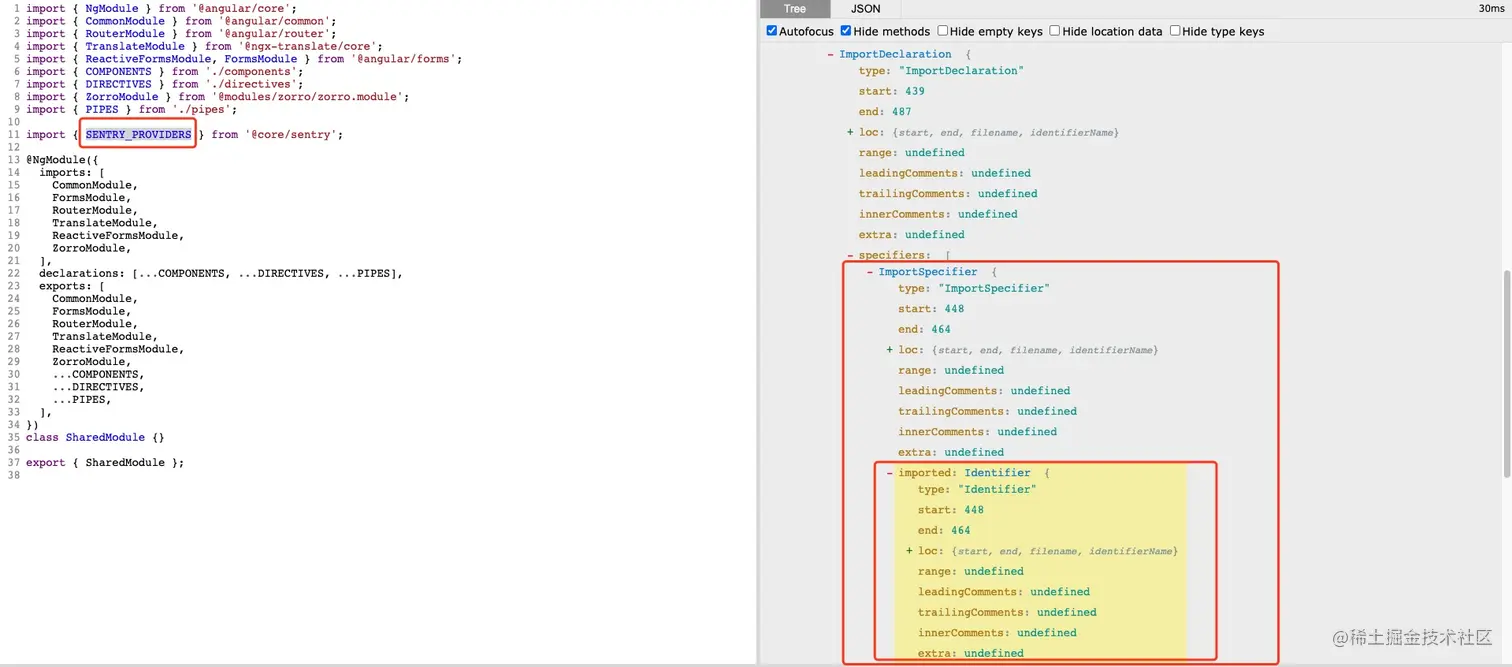
Task: Uncheck the Autofocus checkbox
Action: tap(772, 31)
